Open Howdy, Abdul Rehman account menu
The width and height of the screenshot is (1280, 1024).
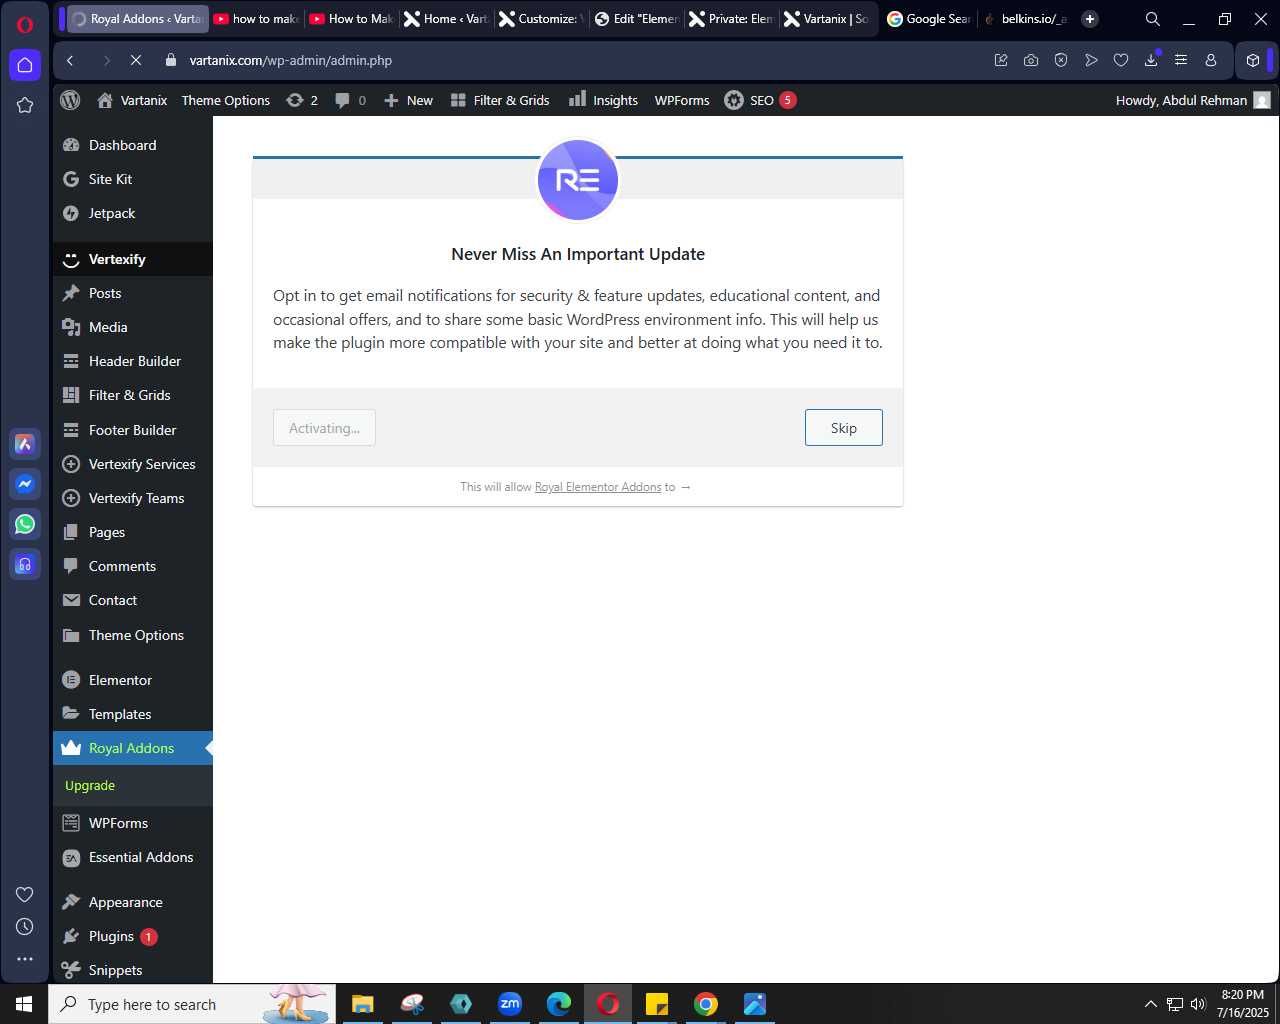click(x=1192, y=100)
